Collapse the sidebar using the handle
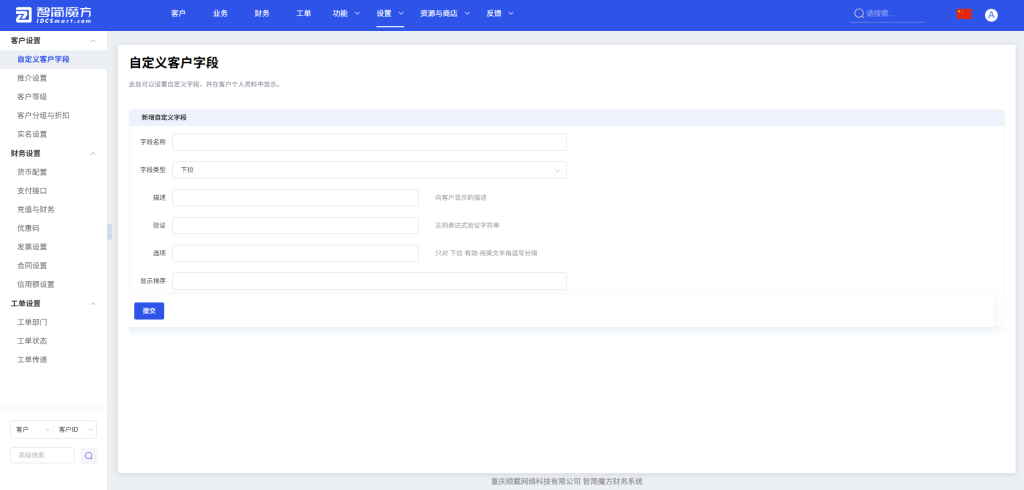 tap(110, 231)
